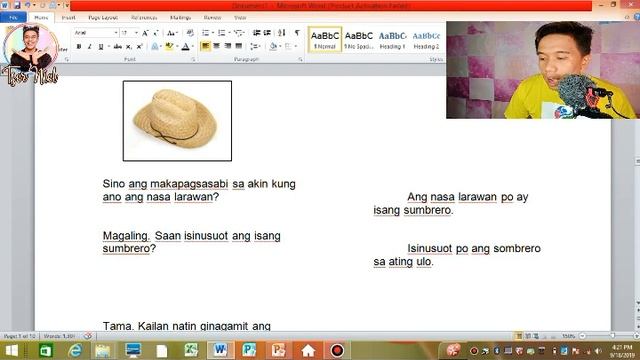Apply the Heading 1 style
The image size is (640, 360).
[392, 40]
